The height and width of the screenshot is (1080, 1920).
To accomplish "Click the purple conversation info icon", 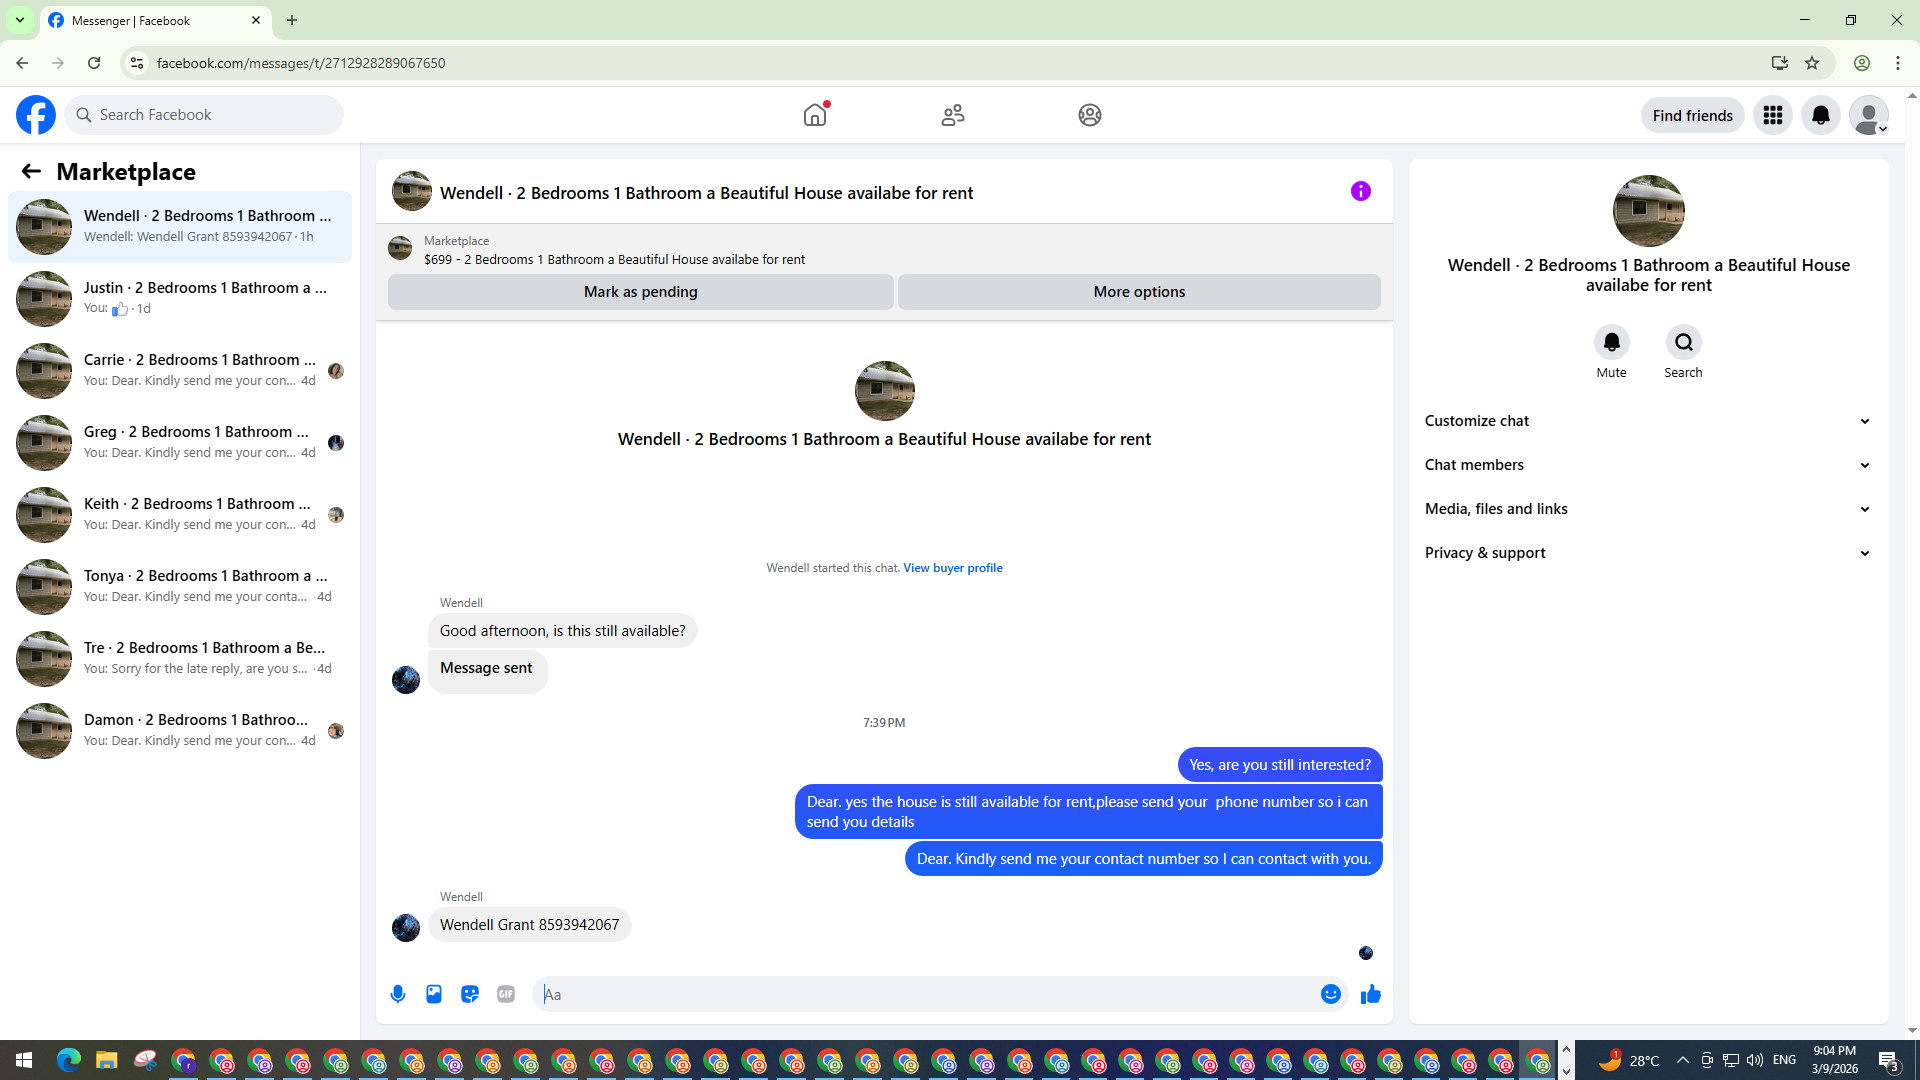I will coord(1360,191).
